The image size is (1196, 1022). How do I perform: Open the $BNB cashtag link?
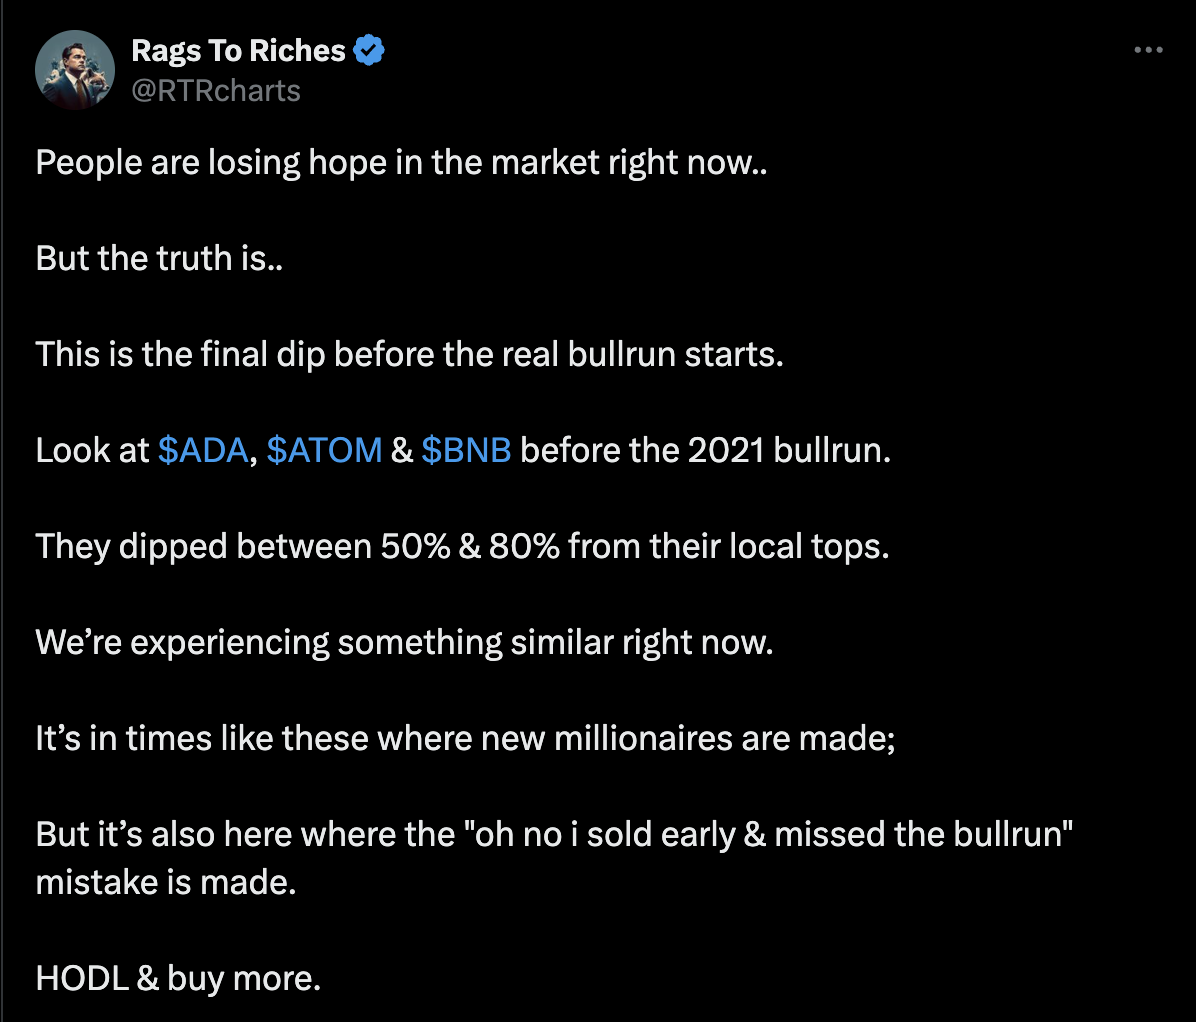(x=467, y=450)
